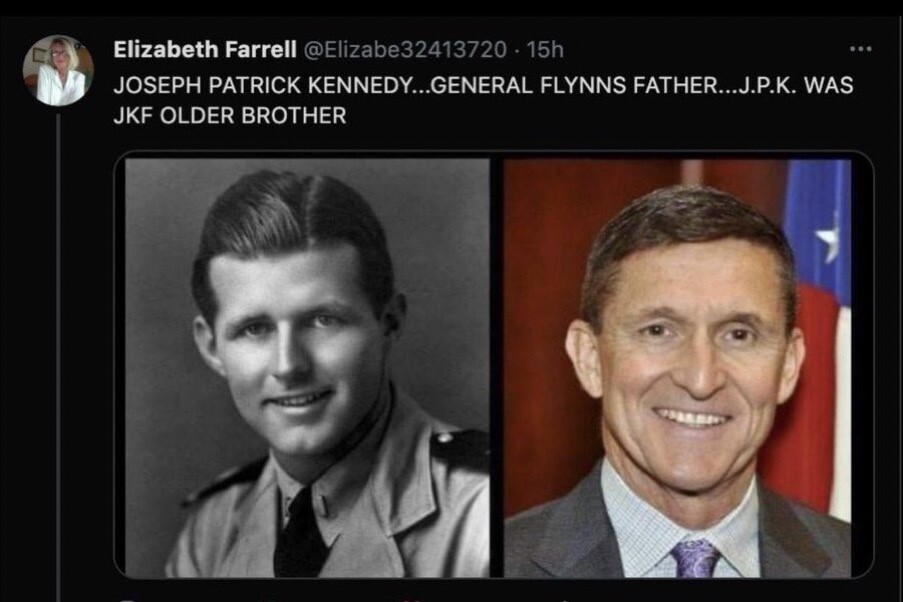Click the thread line below the avatar
This screenshot has width=903, height=602.
(58, 350)
